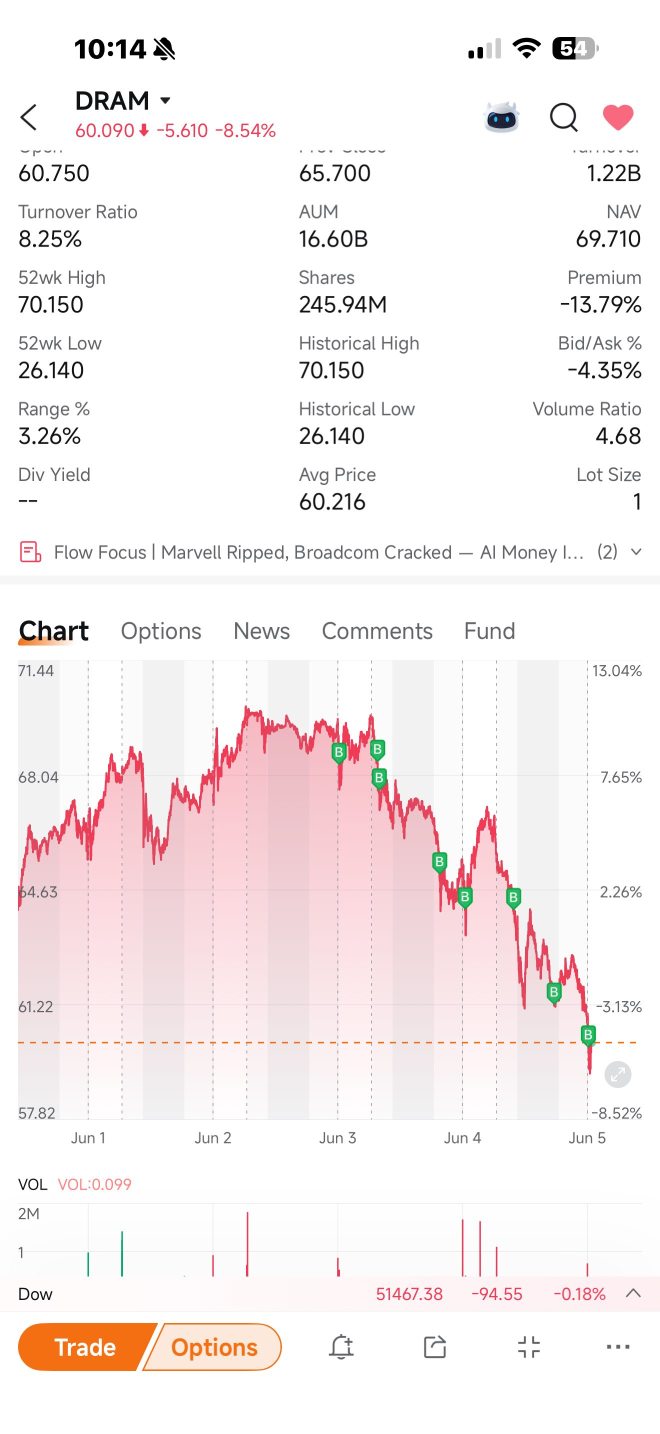Screen dimensions: 660x1434
Task: Open the search magnifier icon
Action: click(564, 118)
